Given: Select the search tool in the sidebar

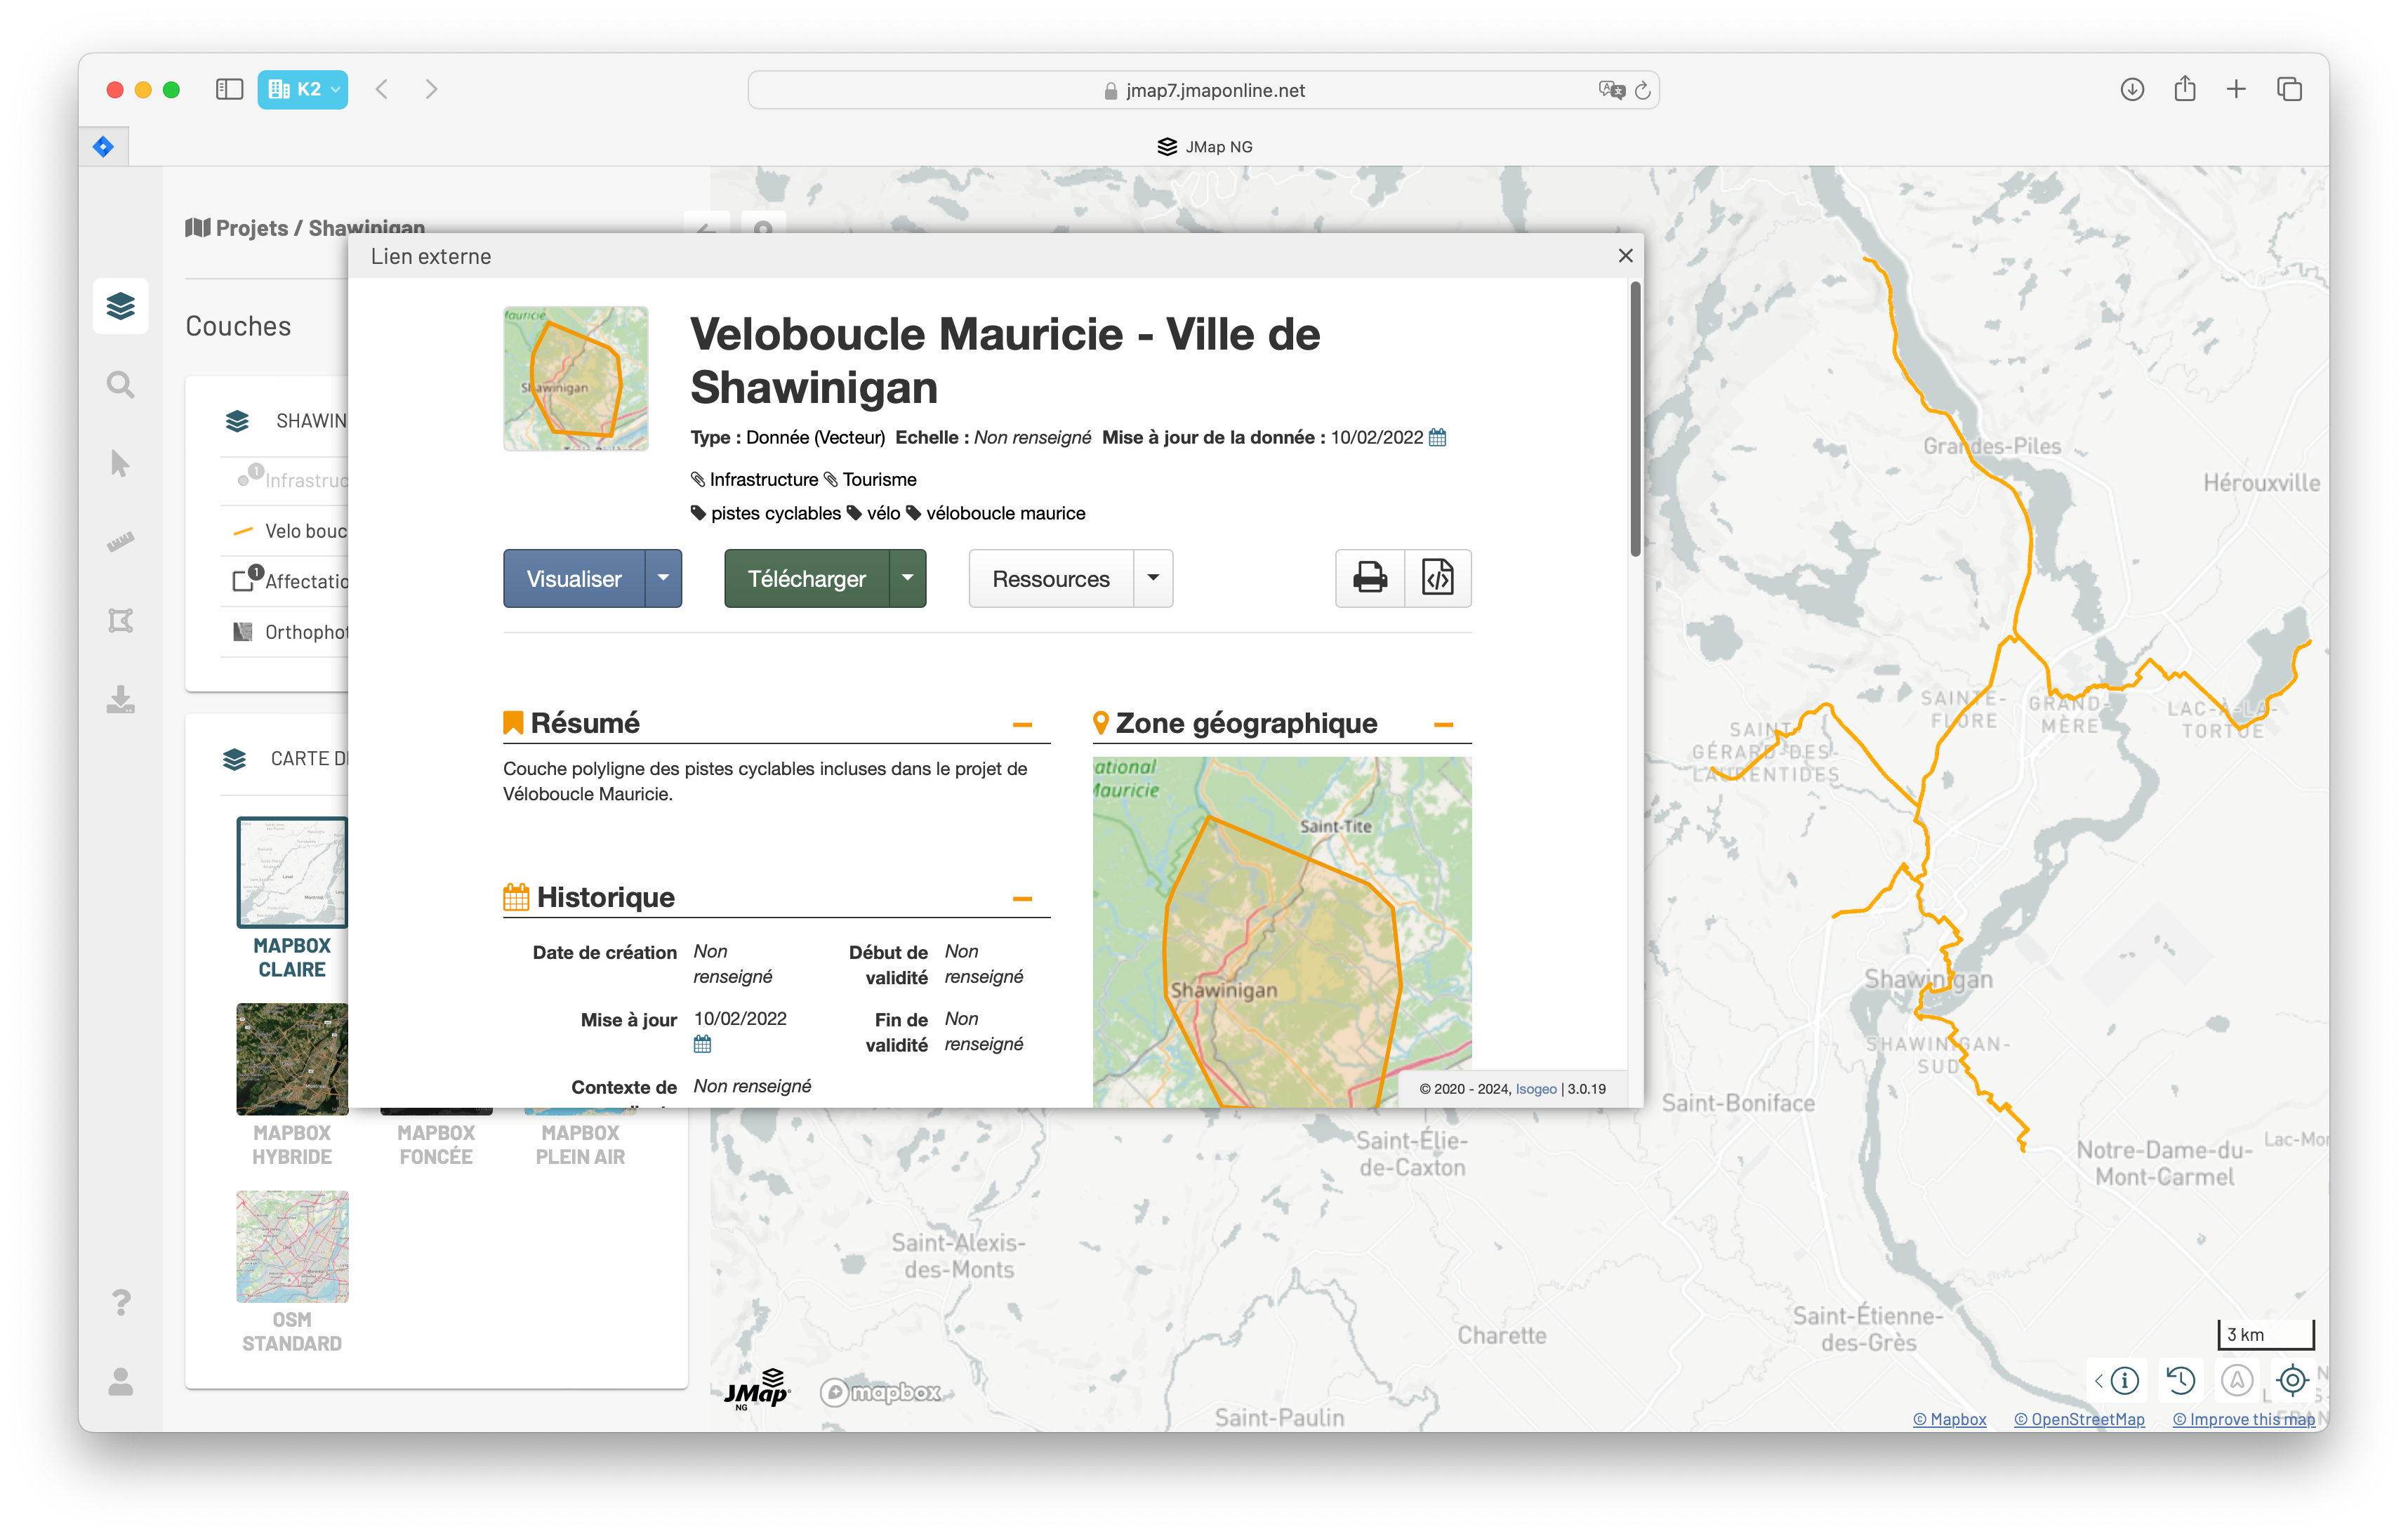Looking at the screenshot, I should click(120, 385).
